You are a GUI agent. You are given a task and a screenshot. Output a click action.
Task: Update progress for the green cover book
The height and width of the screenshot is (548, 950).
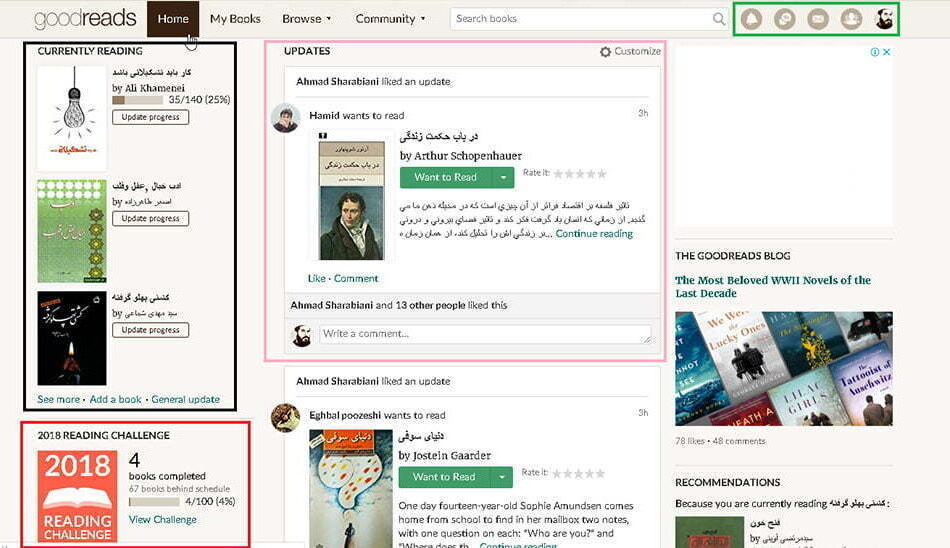[x=150, y=218]
